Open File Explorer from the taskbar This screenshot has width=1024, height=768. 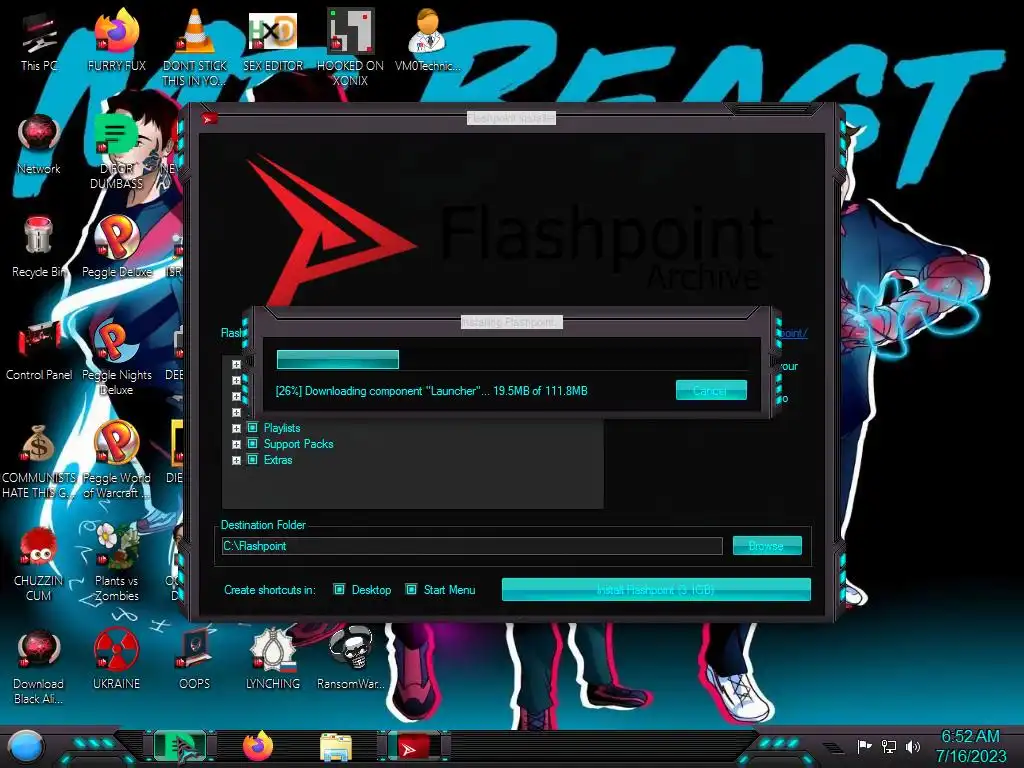click(336, 748)
